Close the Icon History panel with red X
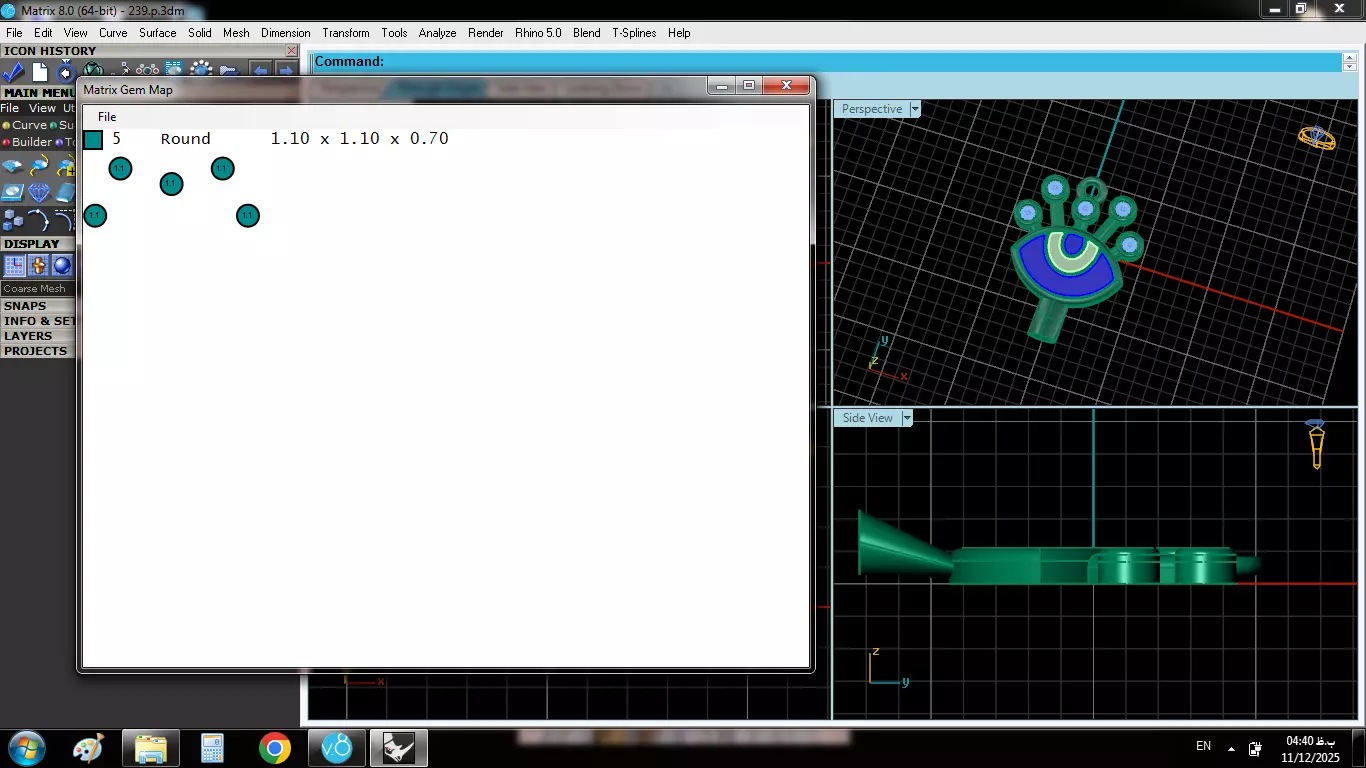 click(291, 51)
